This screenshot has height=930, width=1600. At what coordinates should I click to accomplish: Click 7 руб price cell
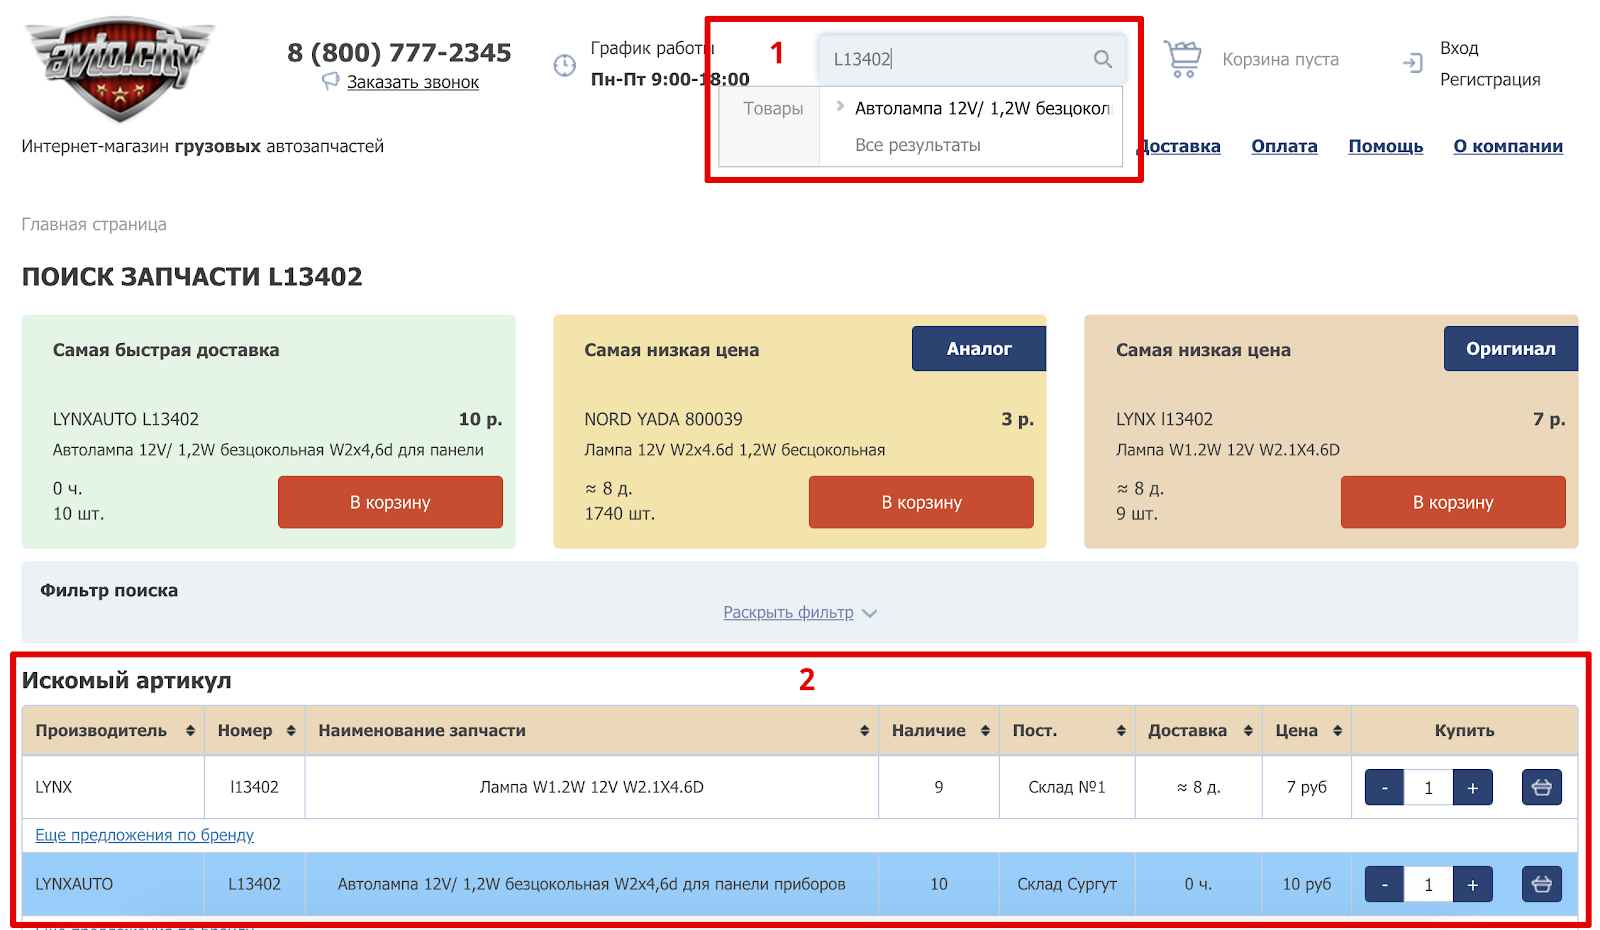click(1306, 787)
